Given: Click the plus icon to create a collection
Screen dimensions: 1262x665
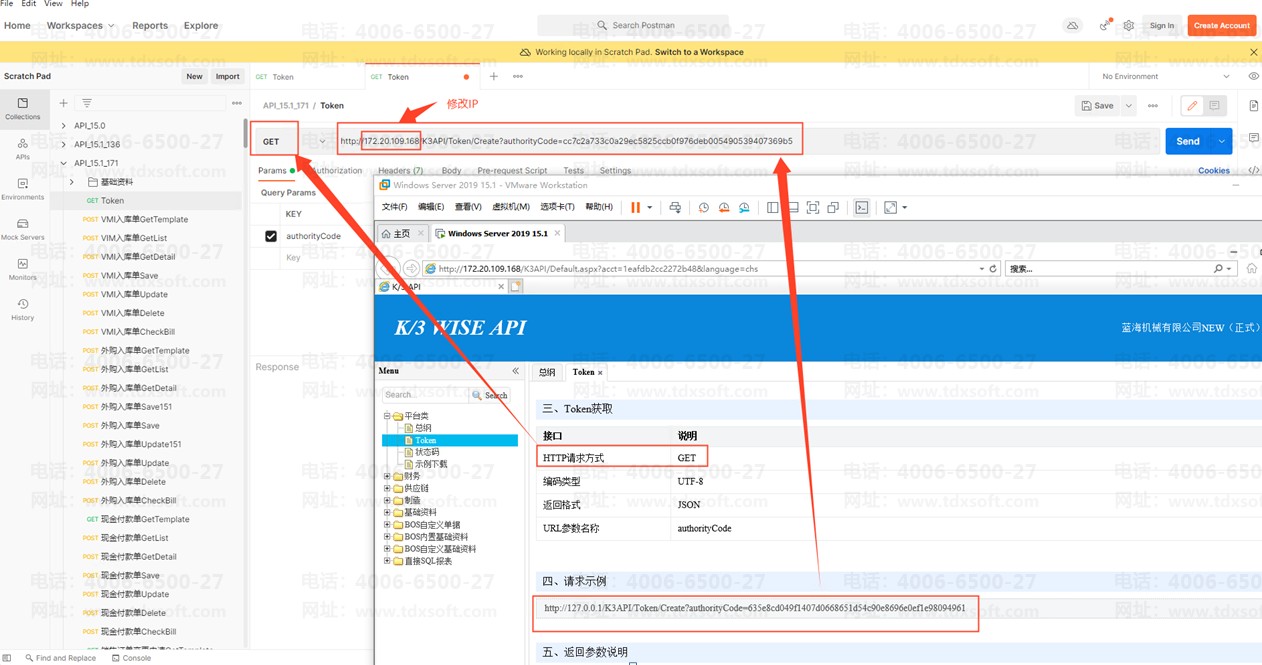Looking at the screenshot, I should click(x=63, y=103).
